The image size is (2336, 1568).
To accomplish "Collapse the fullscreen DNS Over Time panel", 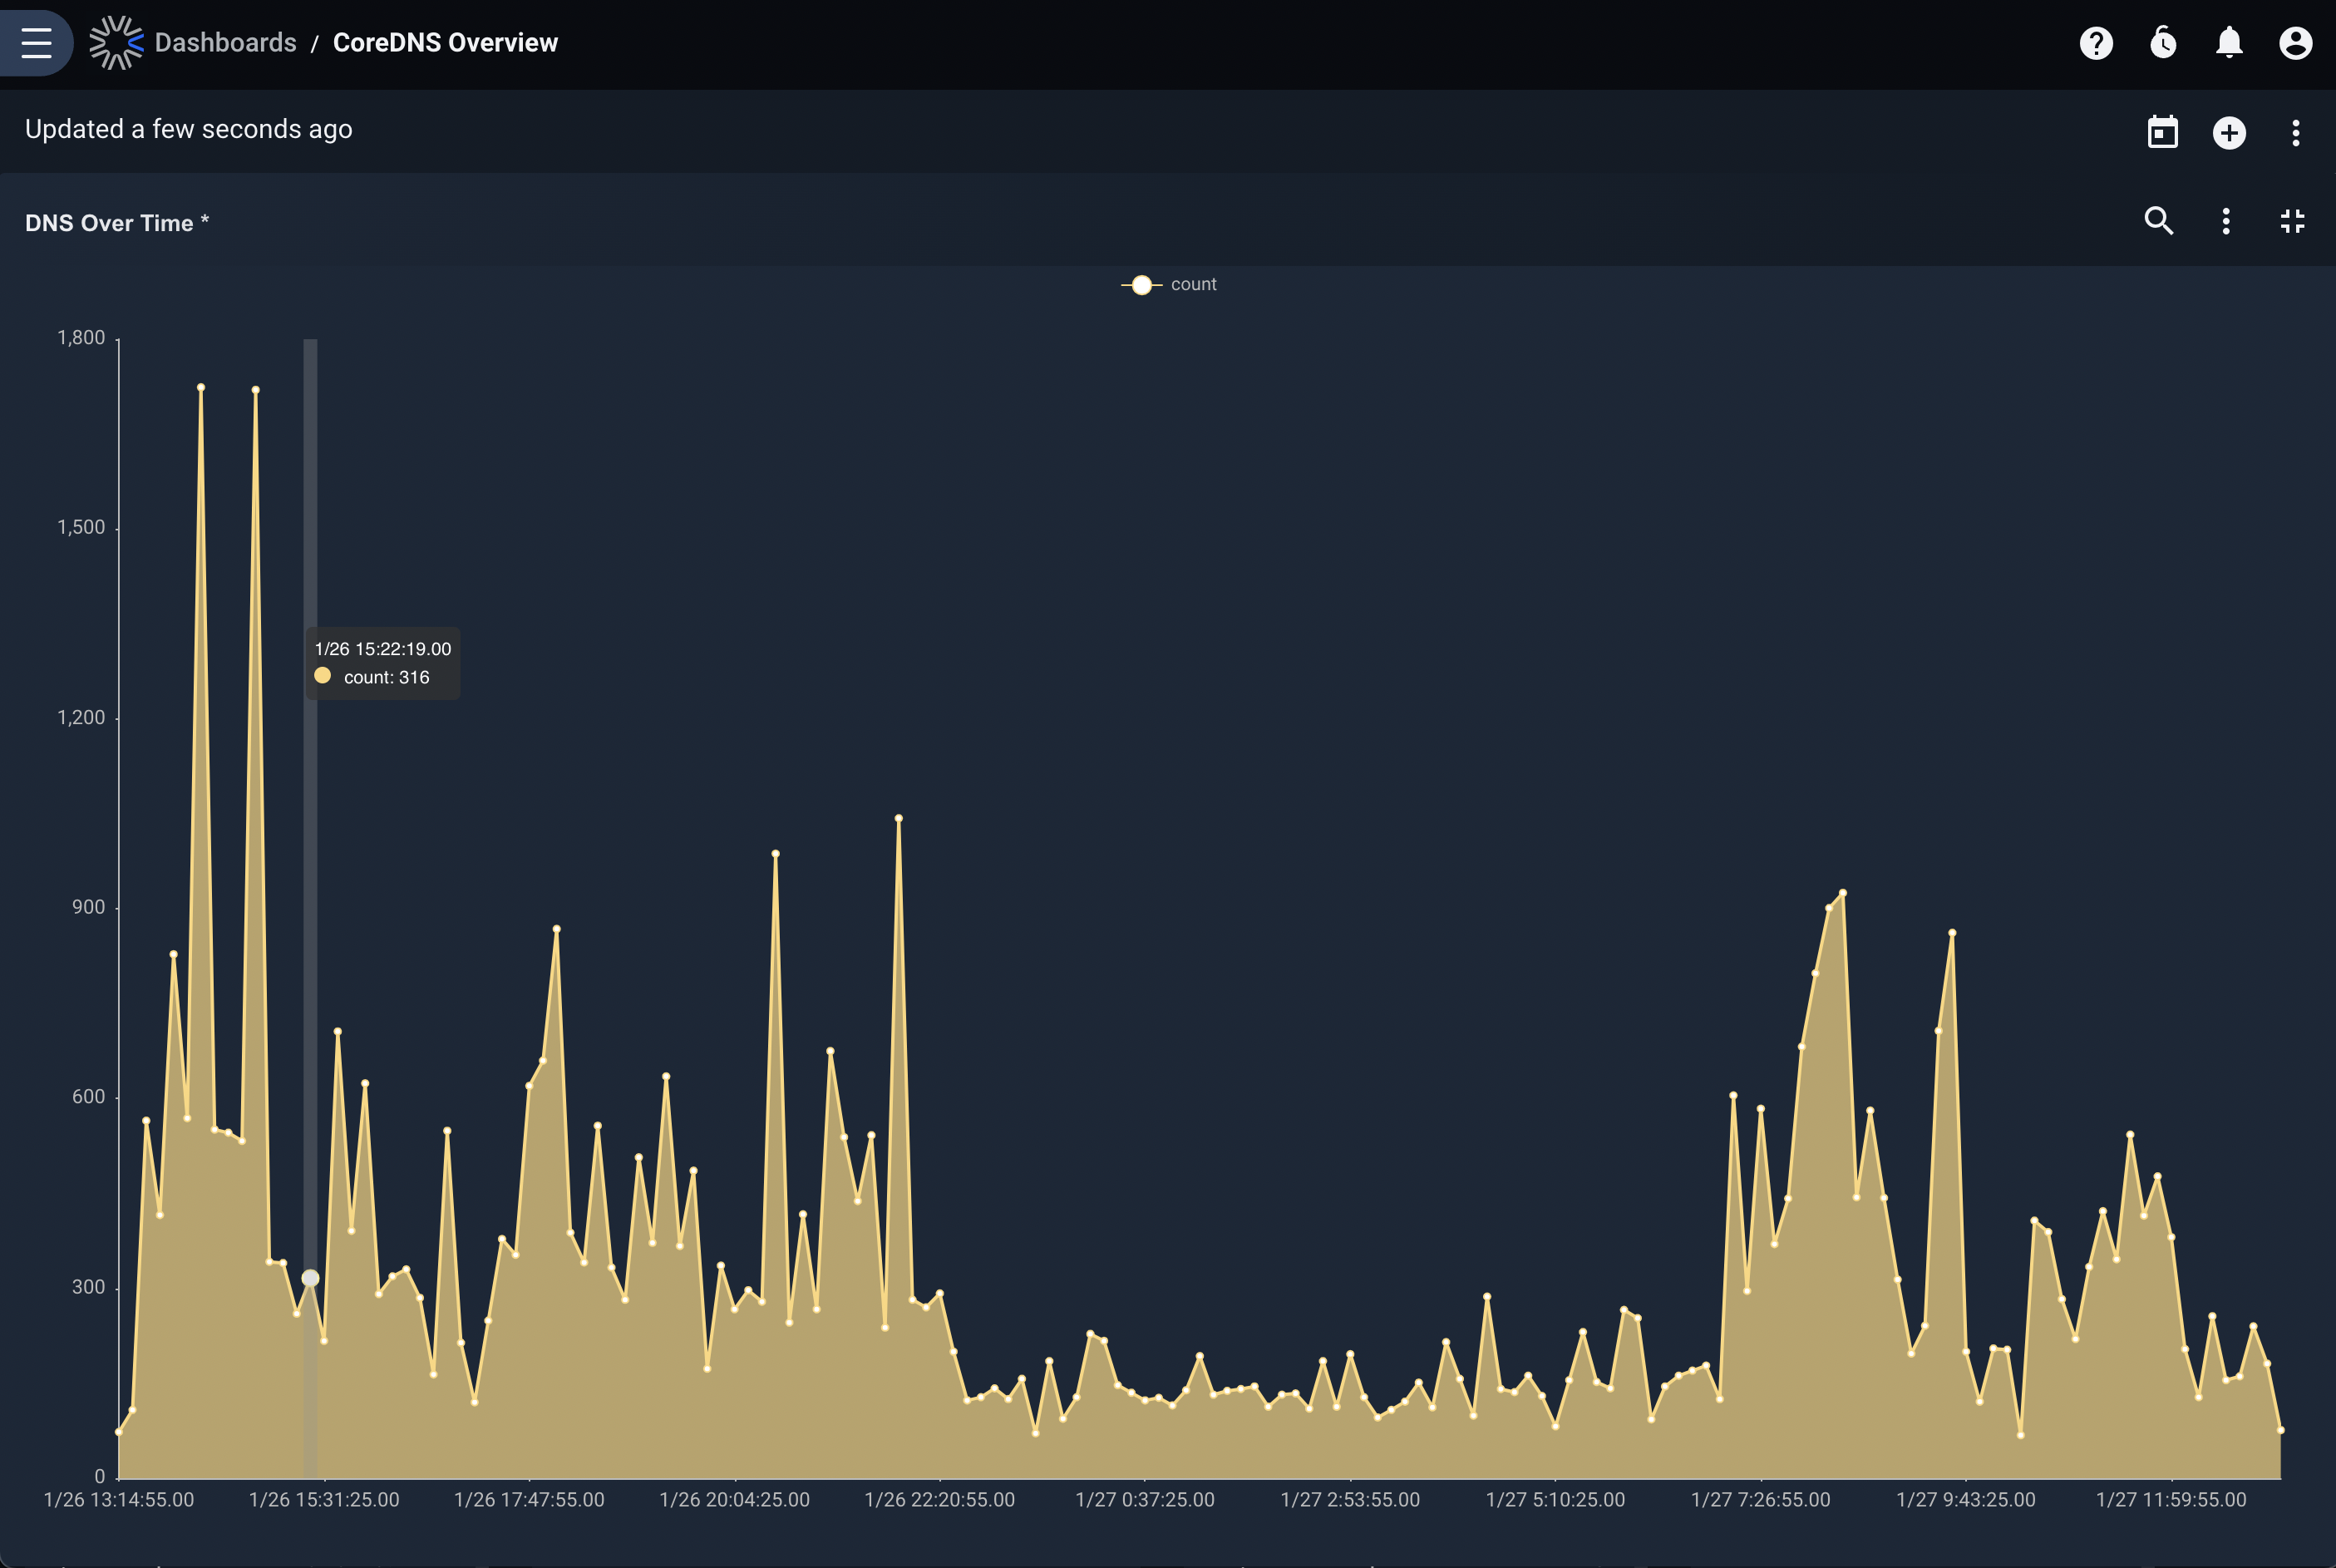I will 2292,221.
